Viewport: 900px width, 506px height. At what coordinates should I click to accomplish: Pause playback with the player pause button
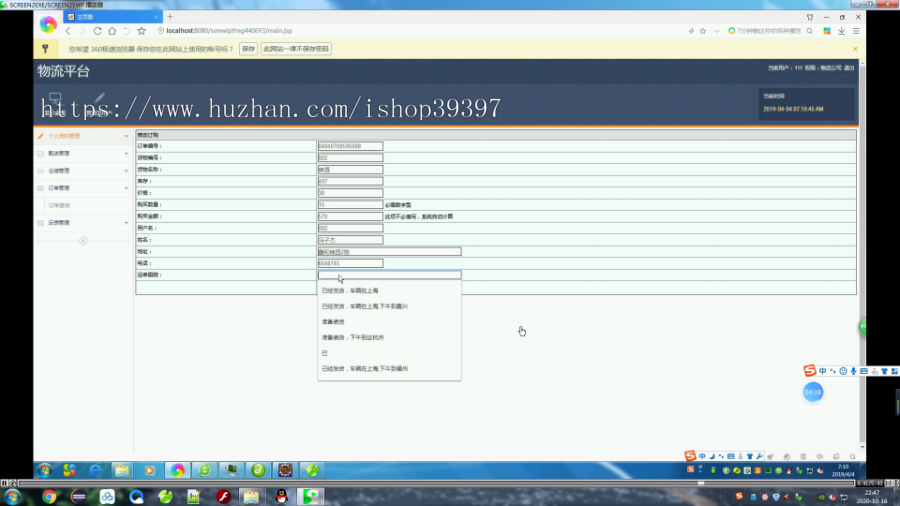point(4,483)
